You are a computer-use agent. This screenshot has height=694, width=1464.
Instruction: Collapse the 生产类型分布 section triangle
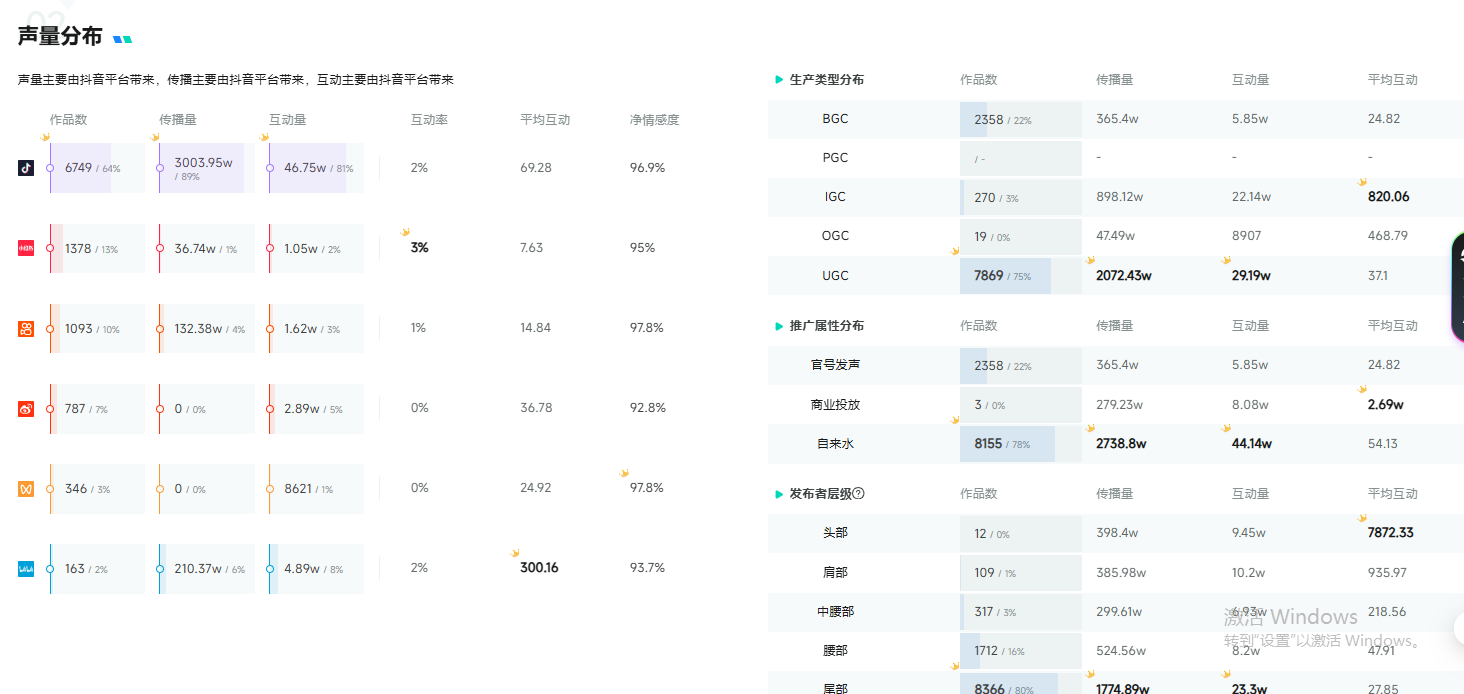tap(779, 79)
